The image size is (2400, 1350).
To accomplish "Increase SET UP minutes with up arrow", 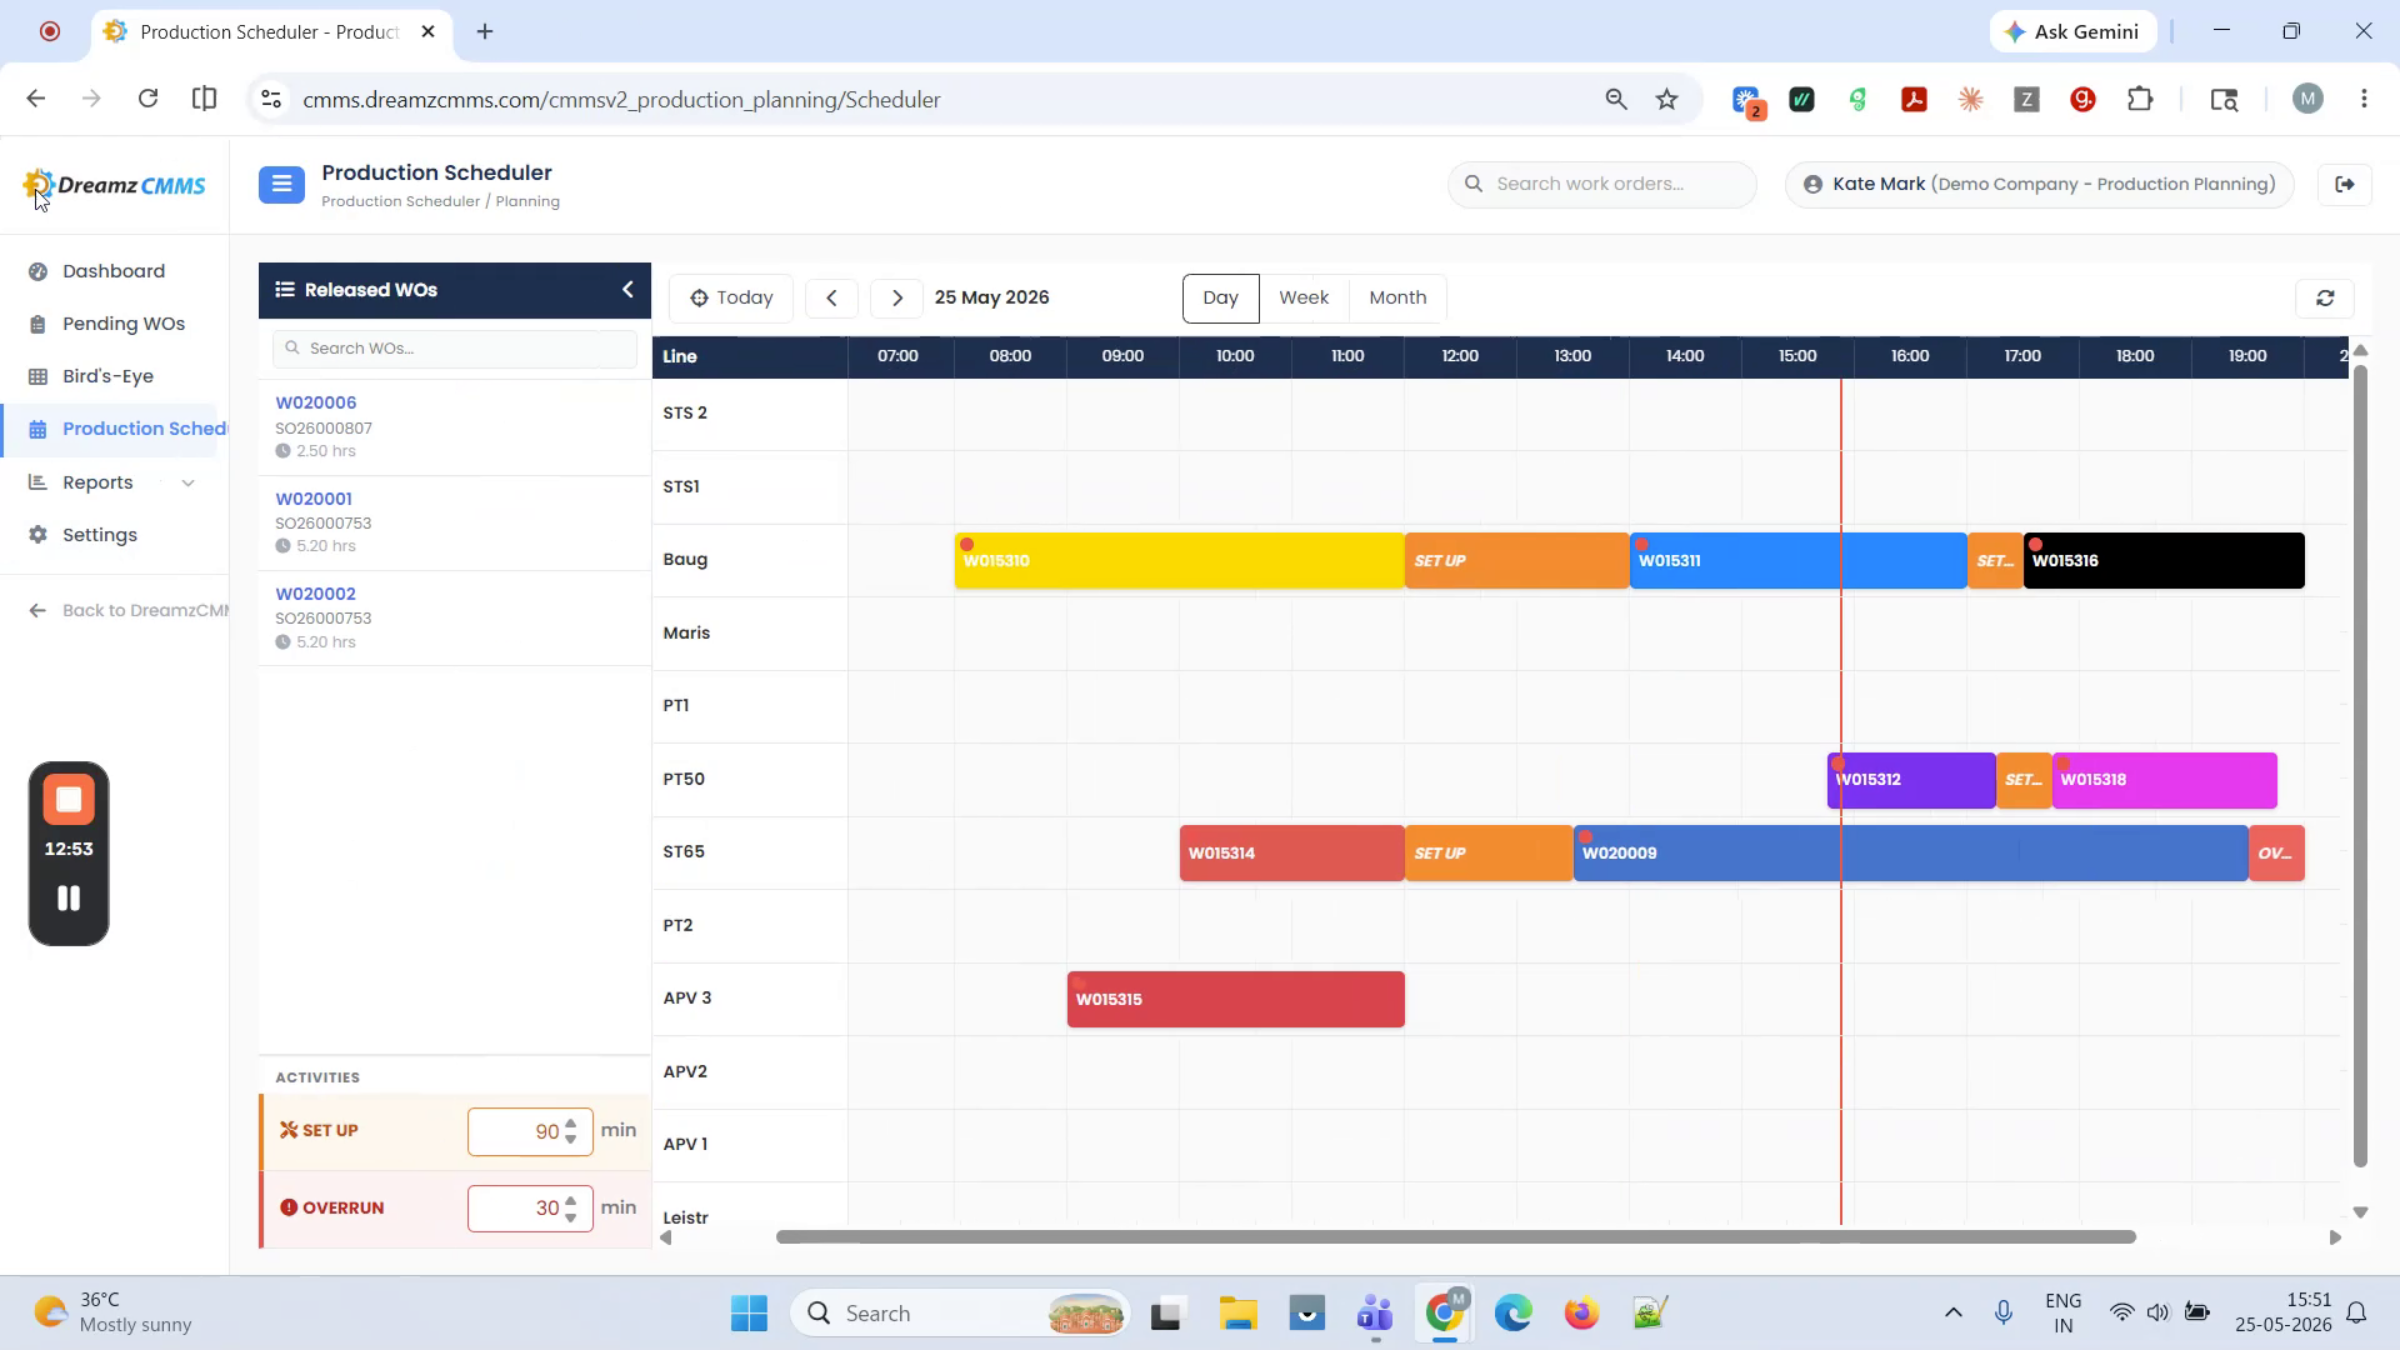I will pos(571,1123).
